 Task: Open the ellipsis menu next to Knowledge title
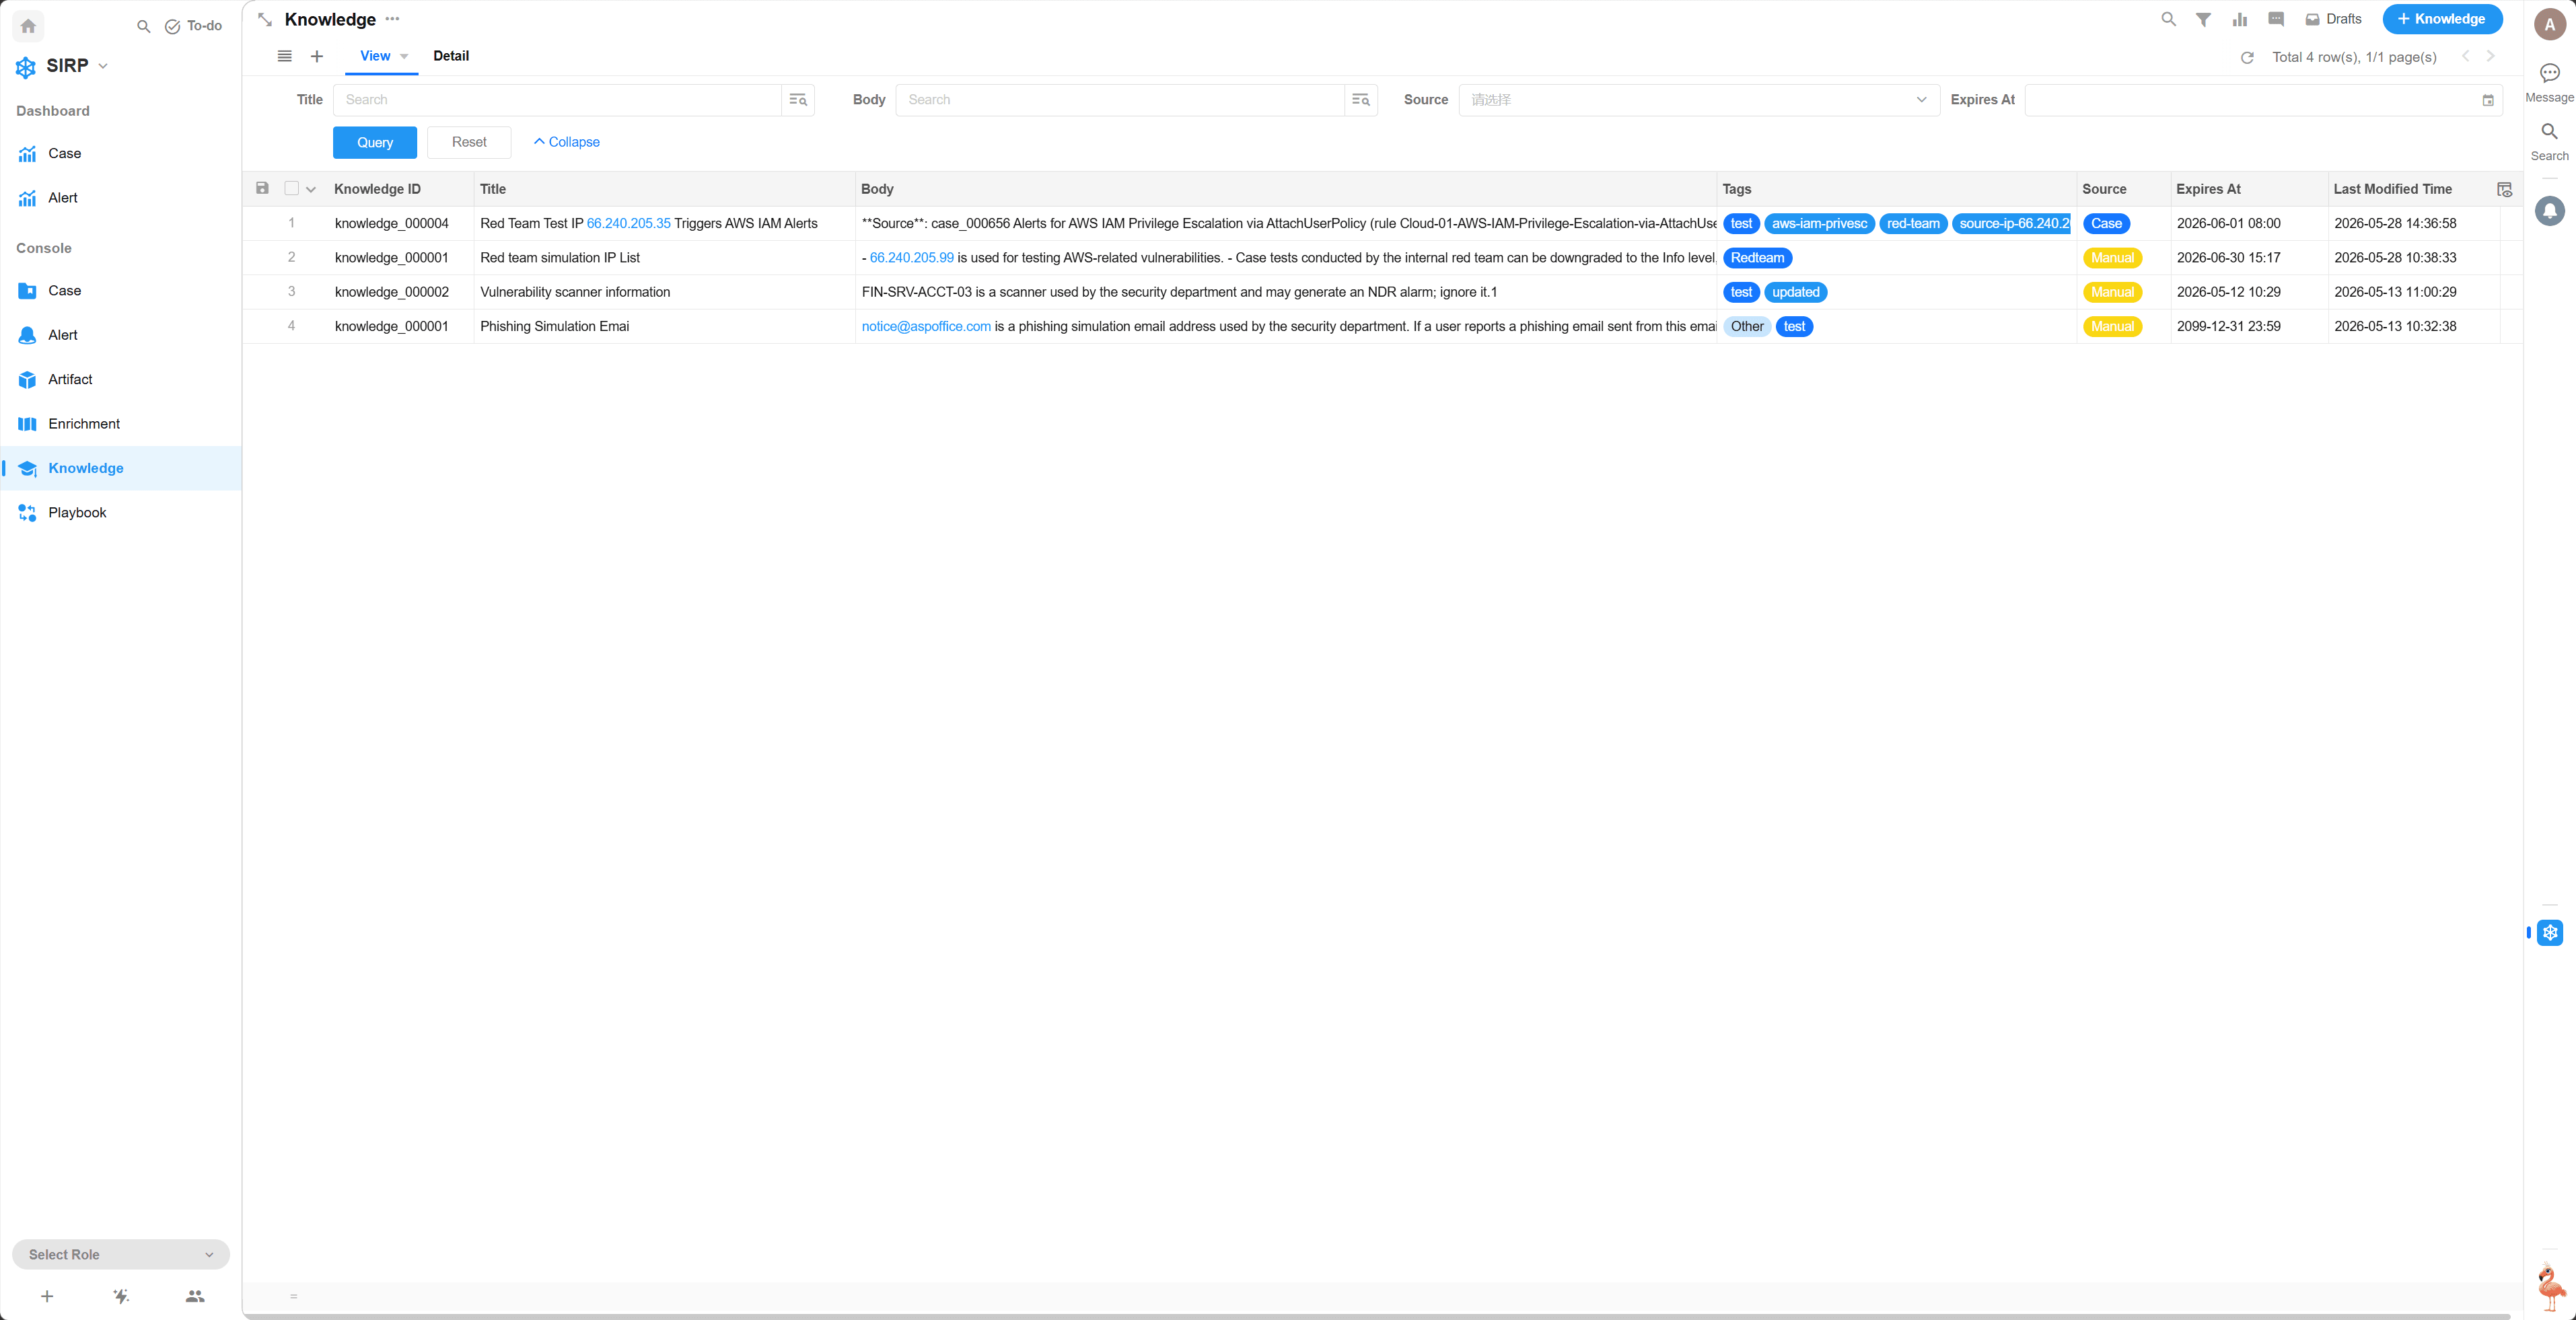(x=392, y=19)
